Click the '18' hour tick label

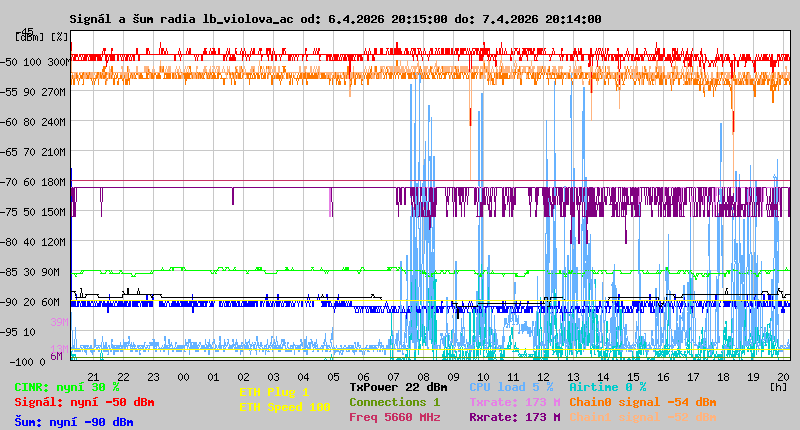pos(723,377)
